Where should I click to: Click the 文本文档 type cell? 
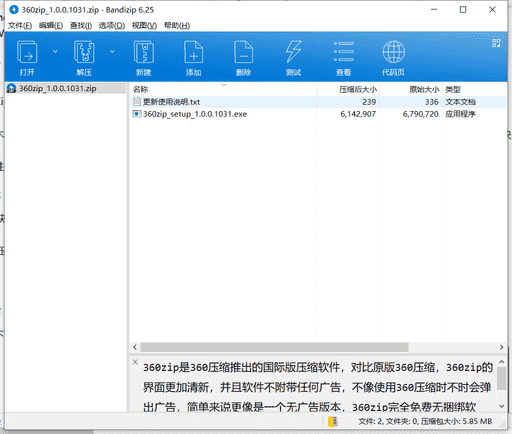460,102
